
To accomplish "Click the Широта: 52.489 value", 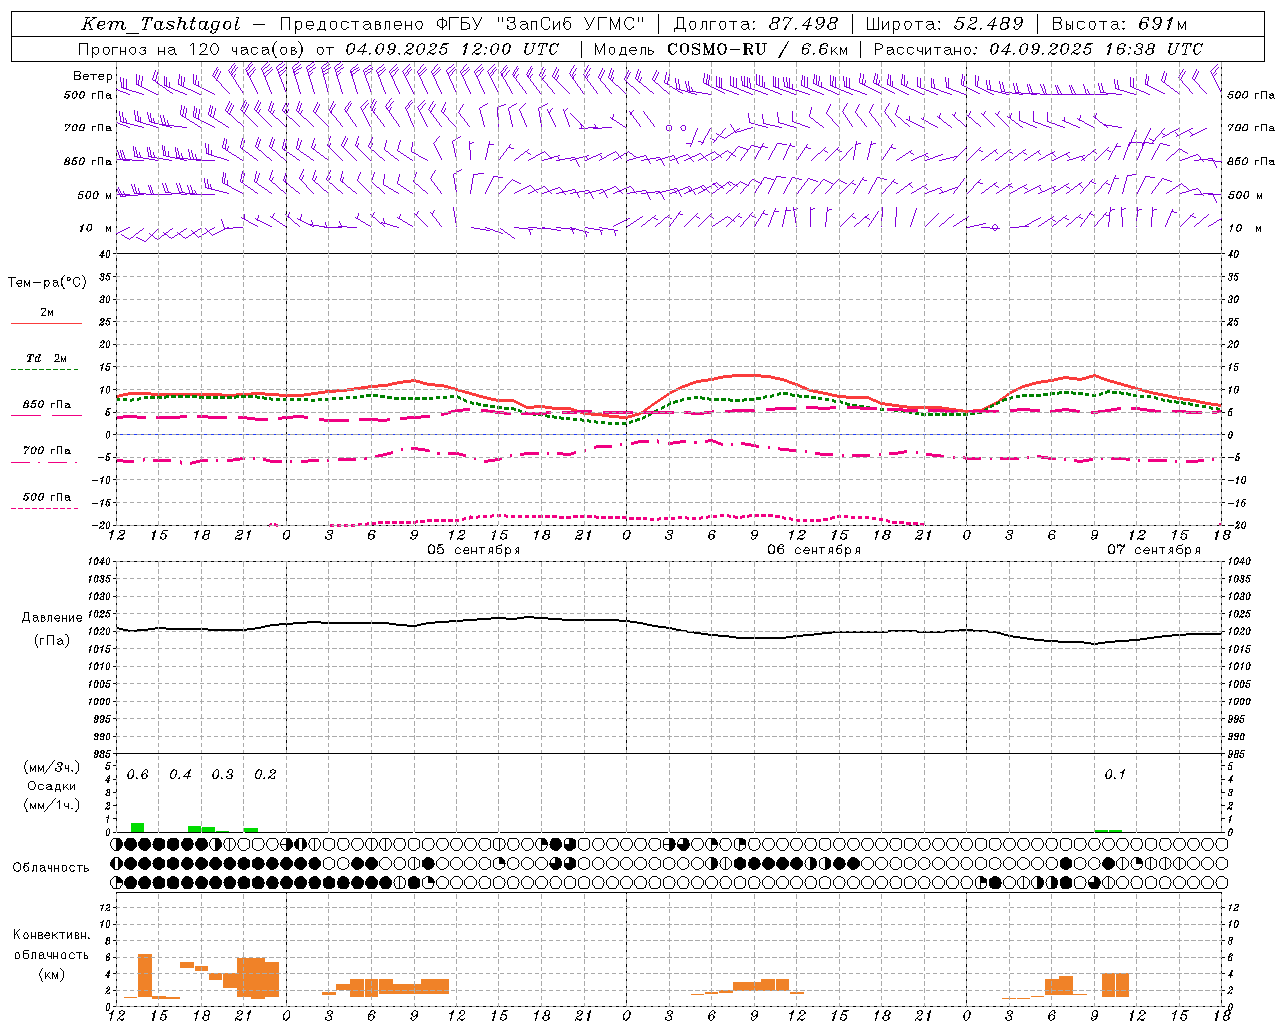I will [x=945, y=24].
